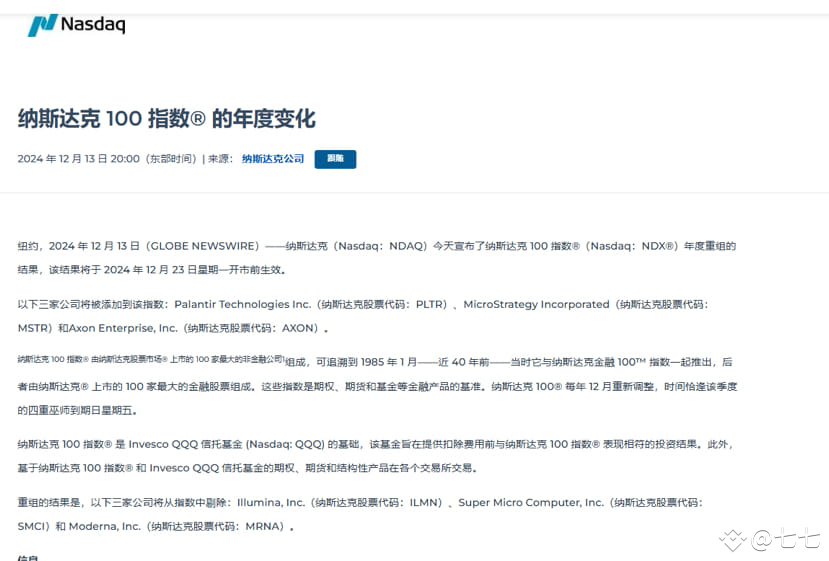Click the date text 2024 年 12 月 13 日 20:00
829x561 pixels.
(79, 159)
